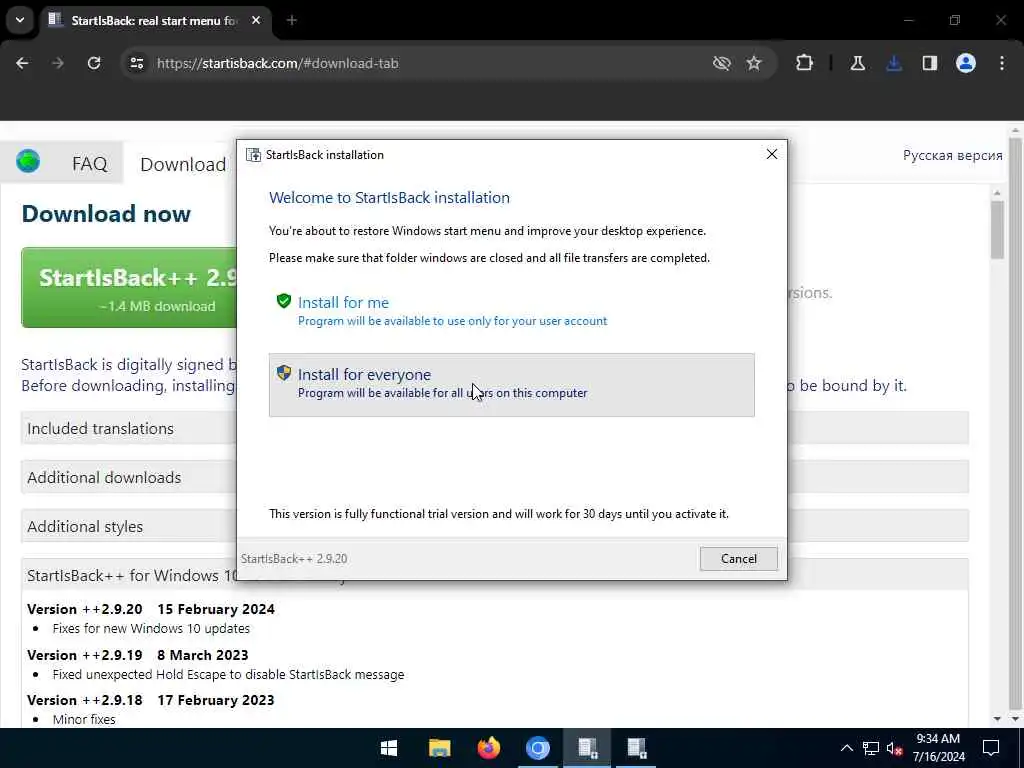The image size is (1024, 768).
Task: Expand StartIsBack++ for Windows 10 changelog header
Action: click(129, 575)
